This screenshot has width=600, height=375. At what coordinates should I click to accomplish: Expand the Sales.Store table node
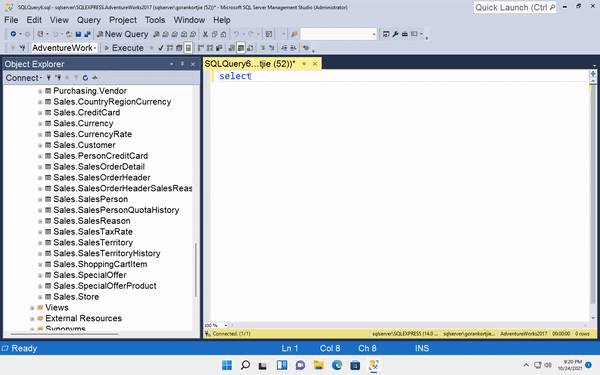tap(40, 297)
